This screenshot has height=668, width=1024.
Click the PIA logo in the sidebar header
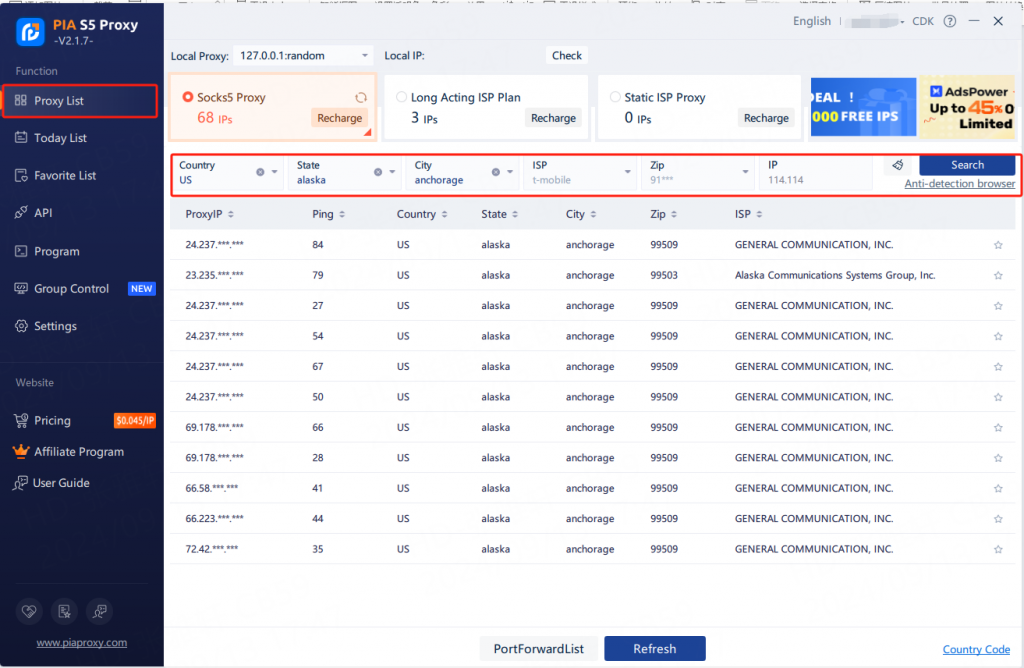(30, 32)
